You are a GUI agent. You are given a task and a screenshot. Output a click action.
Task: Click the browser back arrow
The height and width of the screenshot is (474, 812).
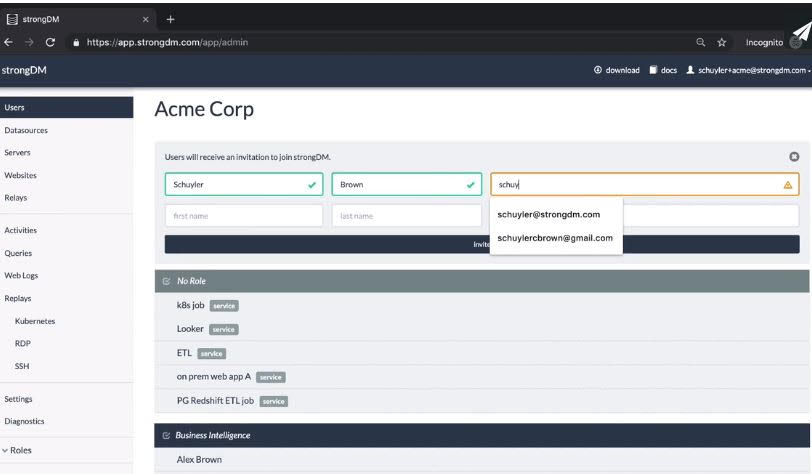click(x=8, y=42)
